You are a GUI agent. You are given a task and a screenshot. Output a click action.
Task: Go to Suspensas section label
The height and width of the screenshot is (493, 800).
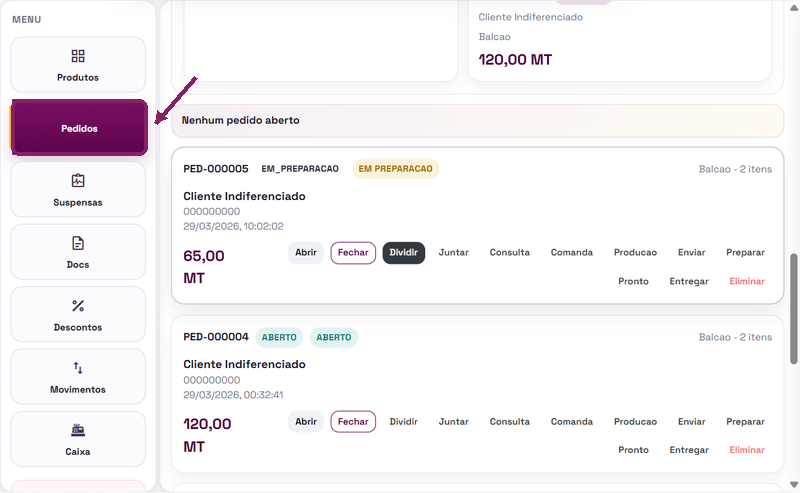click(78, 203)
